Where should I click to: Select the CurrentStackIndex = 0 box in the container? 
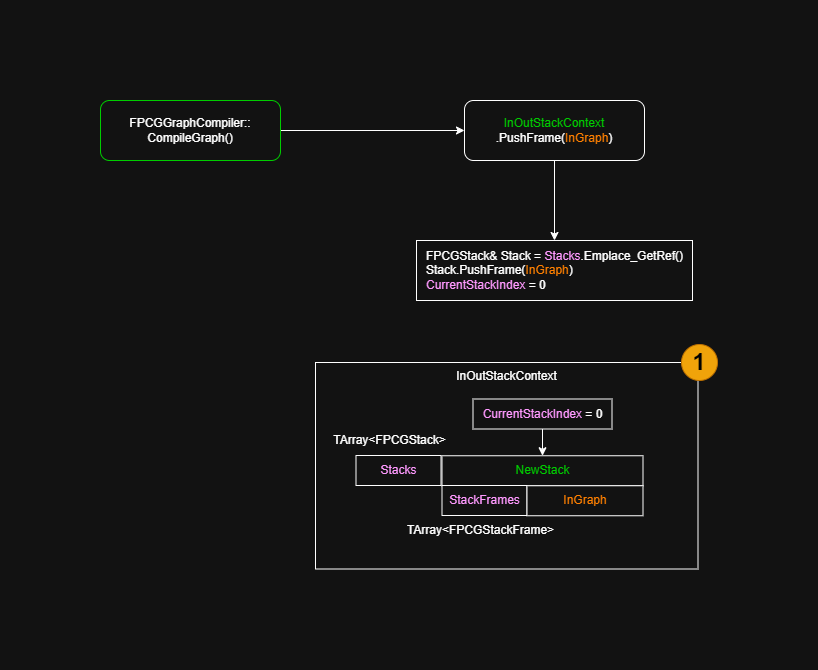(x=542, y=414)
